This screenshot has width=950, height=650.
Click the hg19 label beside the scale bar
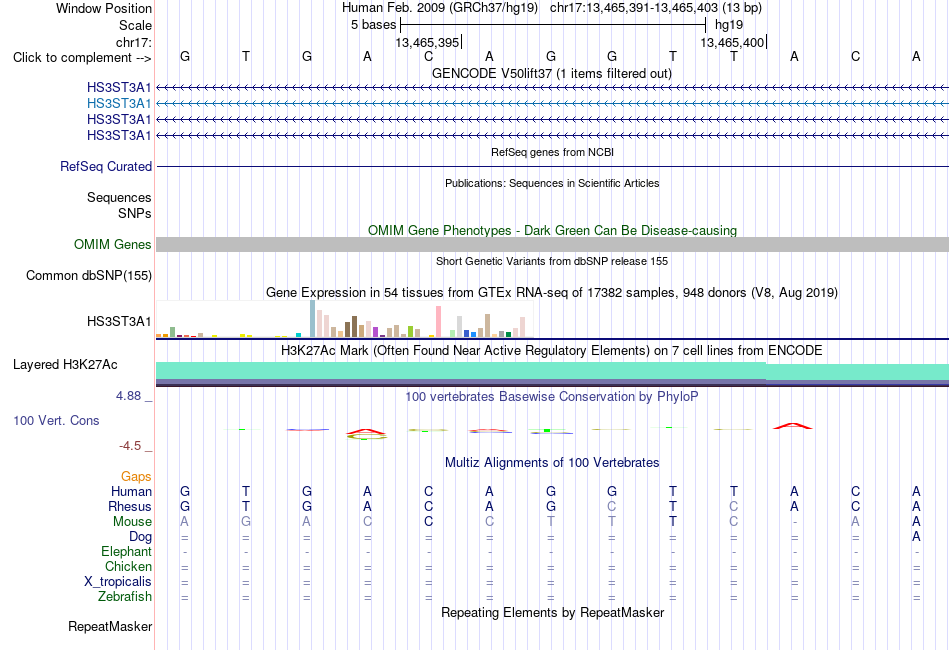(729, 25)
